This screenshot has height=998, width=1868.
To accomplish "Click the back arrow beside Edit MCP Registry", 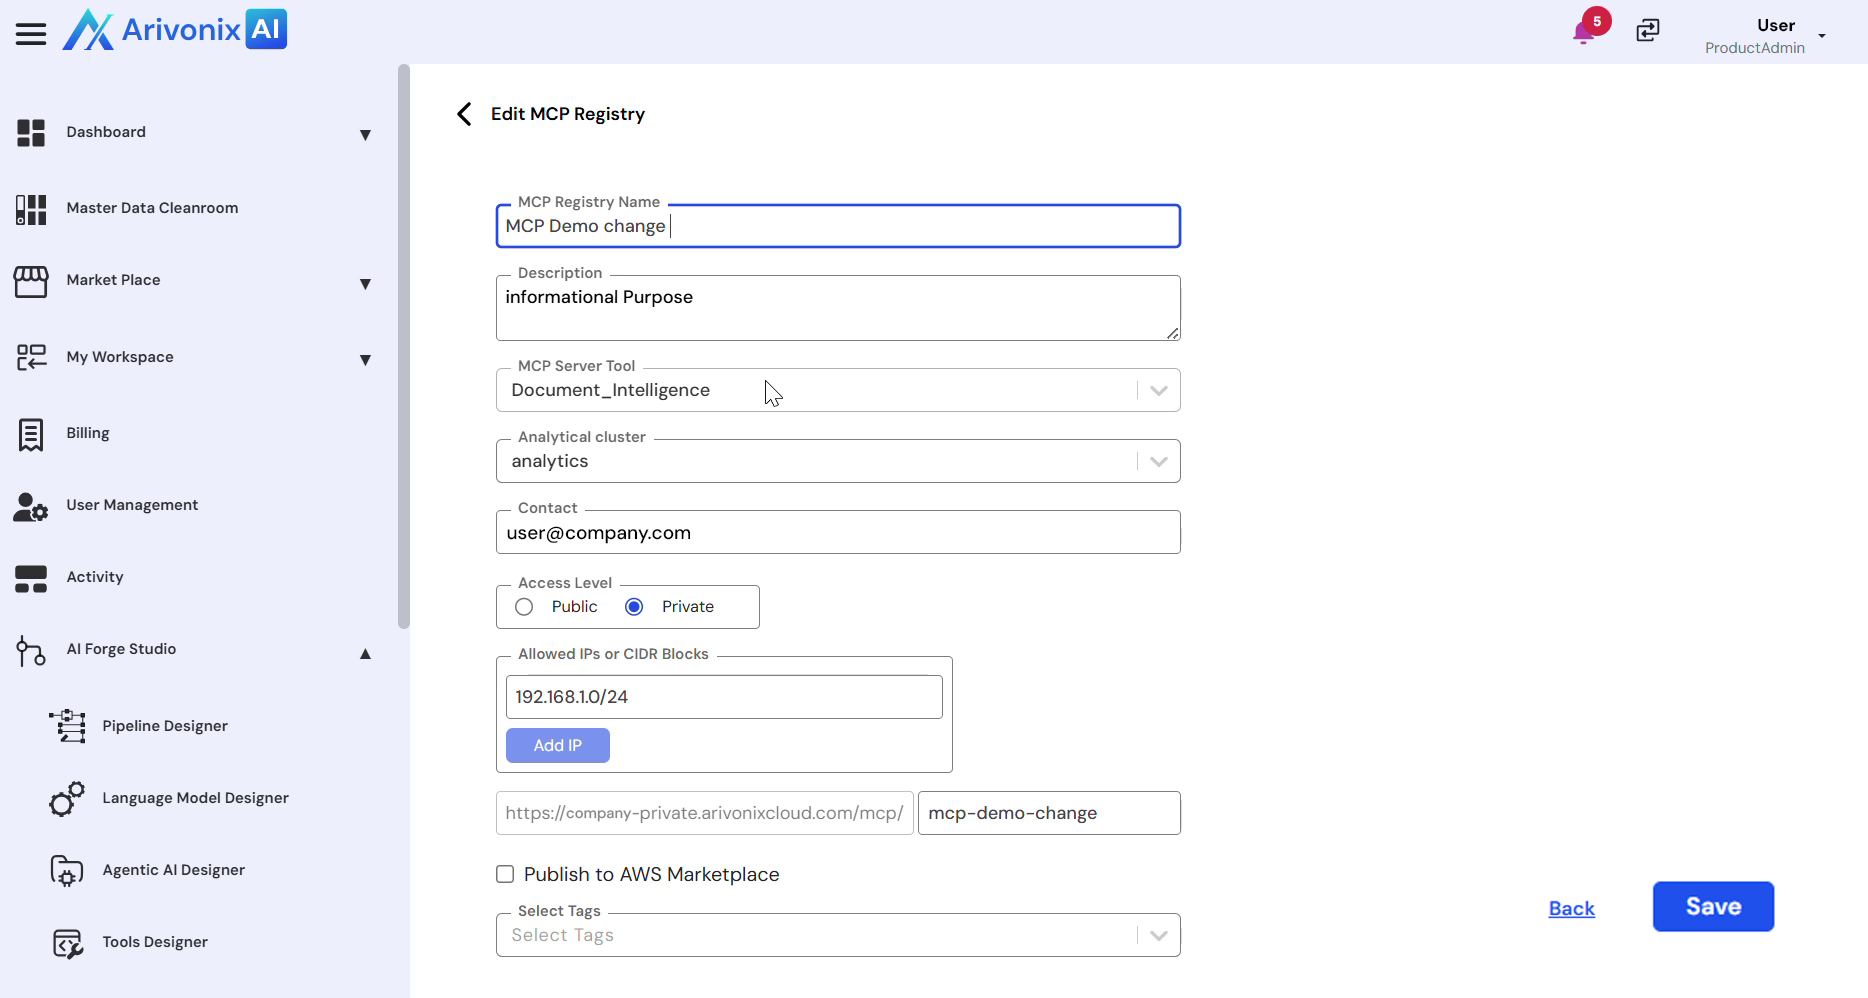I will (464, 114).
